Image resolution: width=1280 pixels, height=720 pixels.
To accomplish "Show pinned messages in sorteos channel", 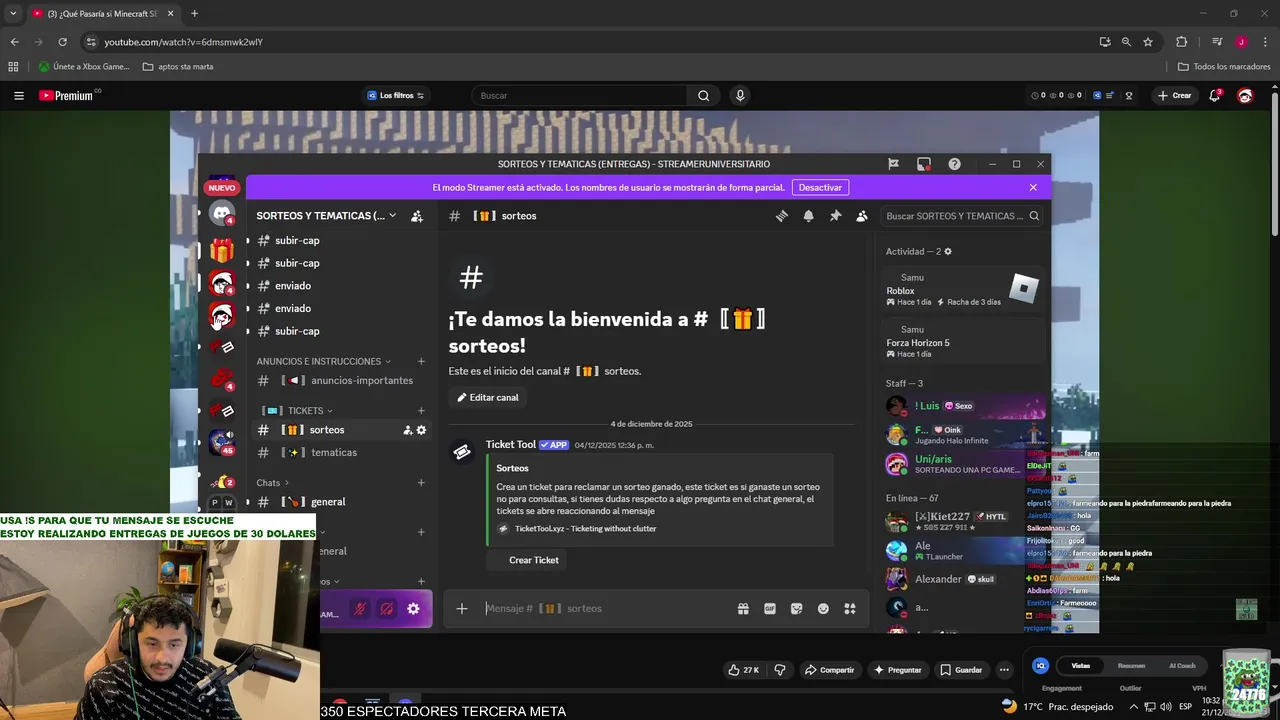I will tap(835, 216).
